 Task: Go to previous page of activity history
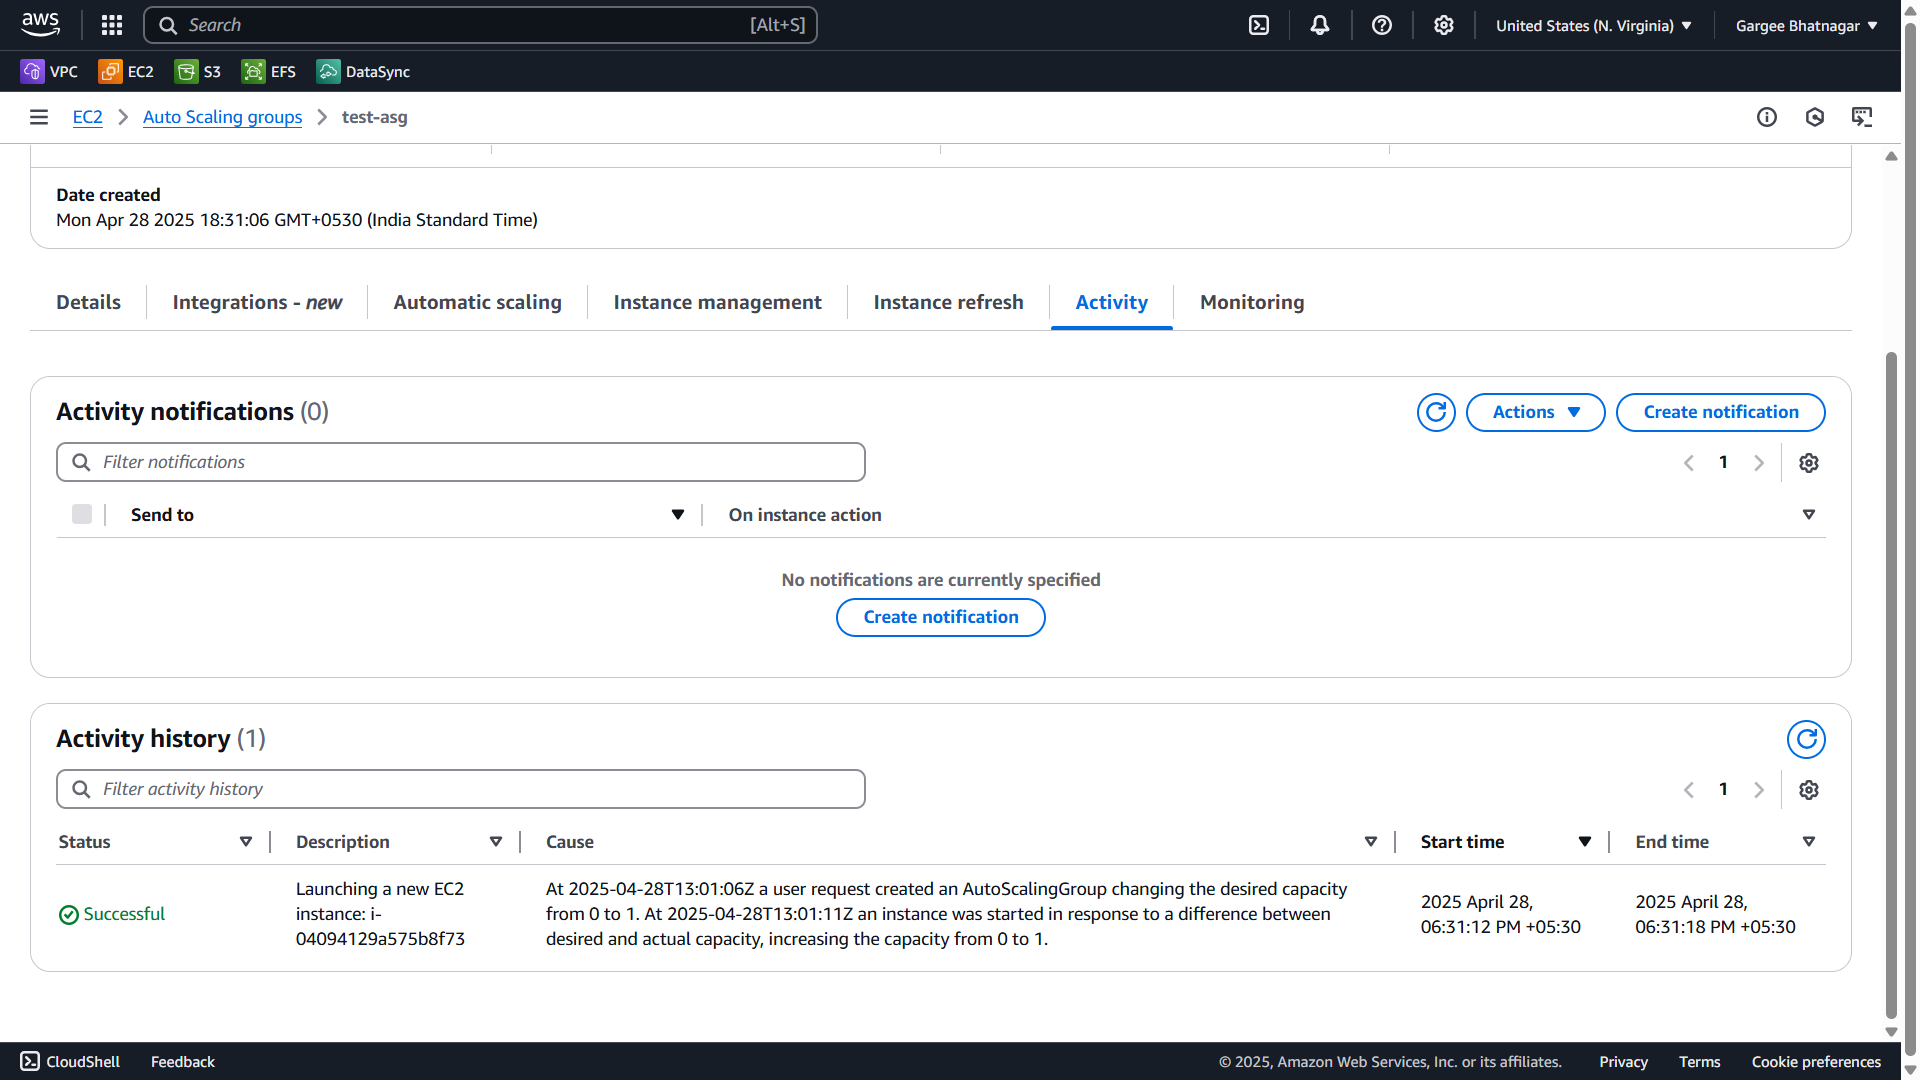[x=1689, y=790]
